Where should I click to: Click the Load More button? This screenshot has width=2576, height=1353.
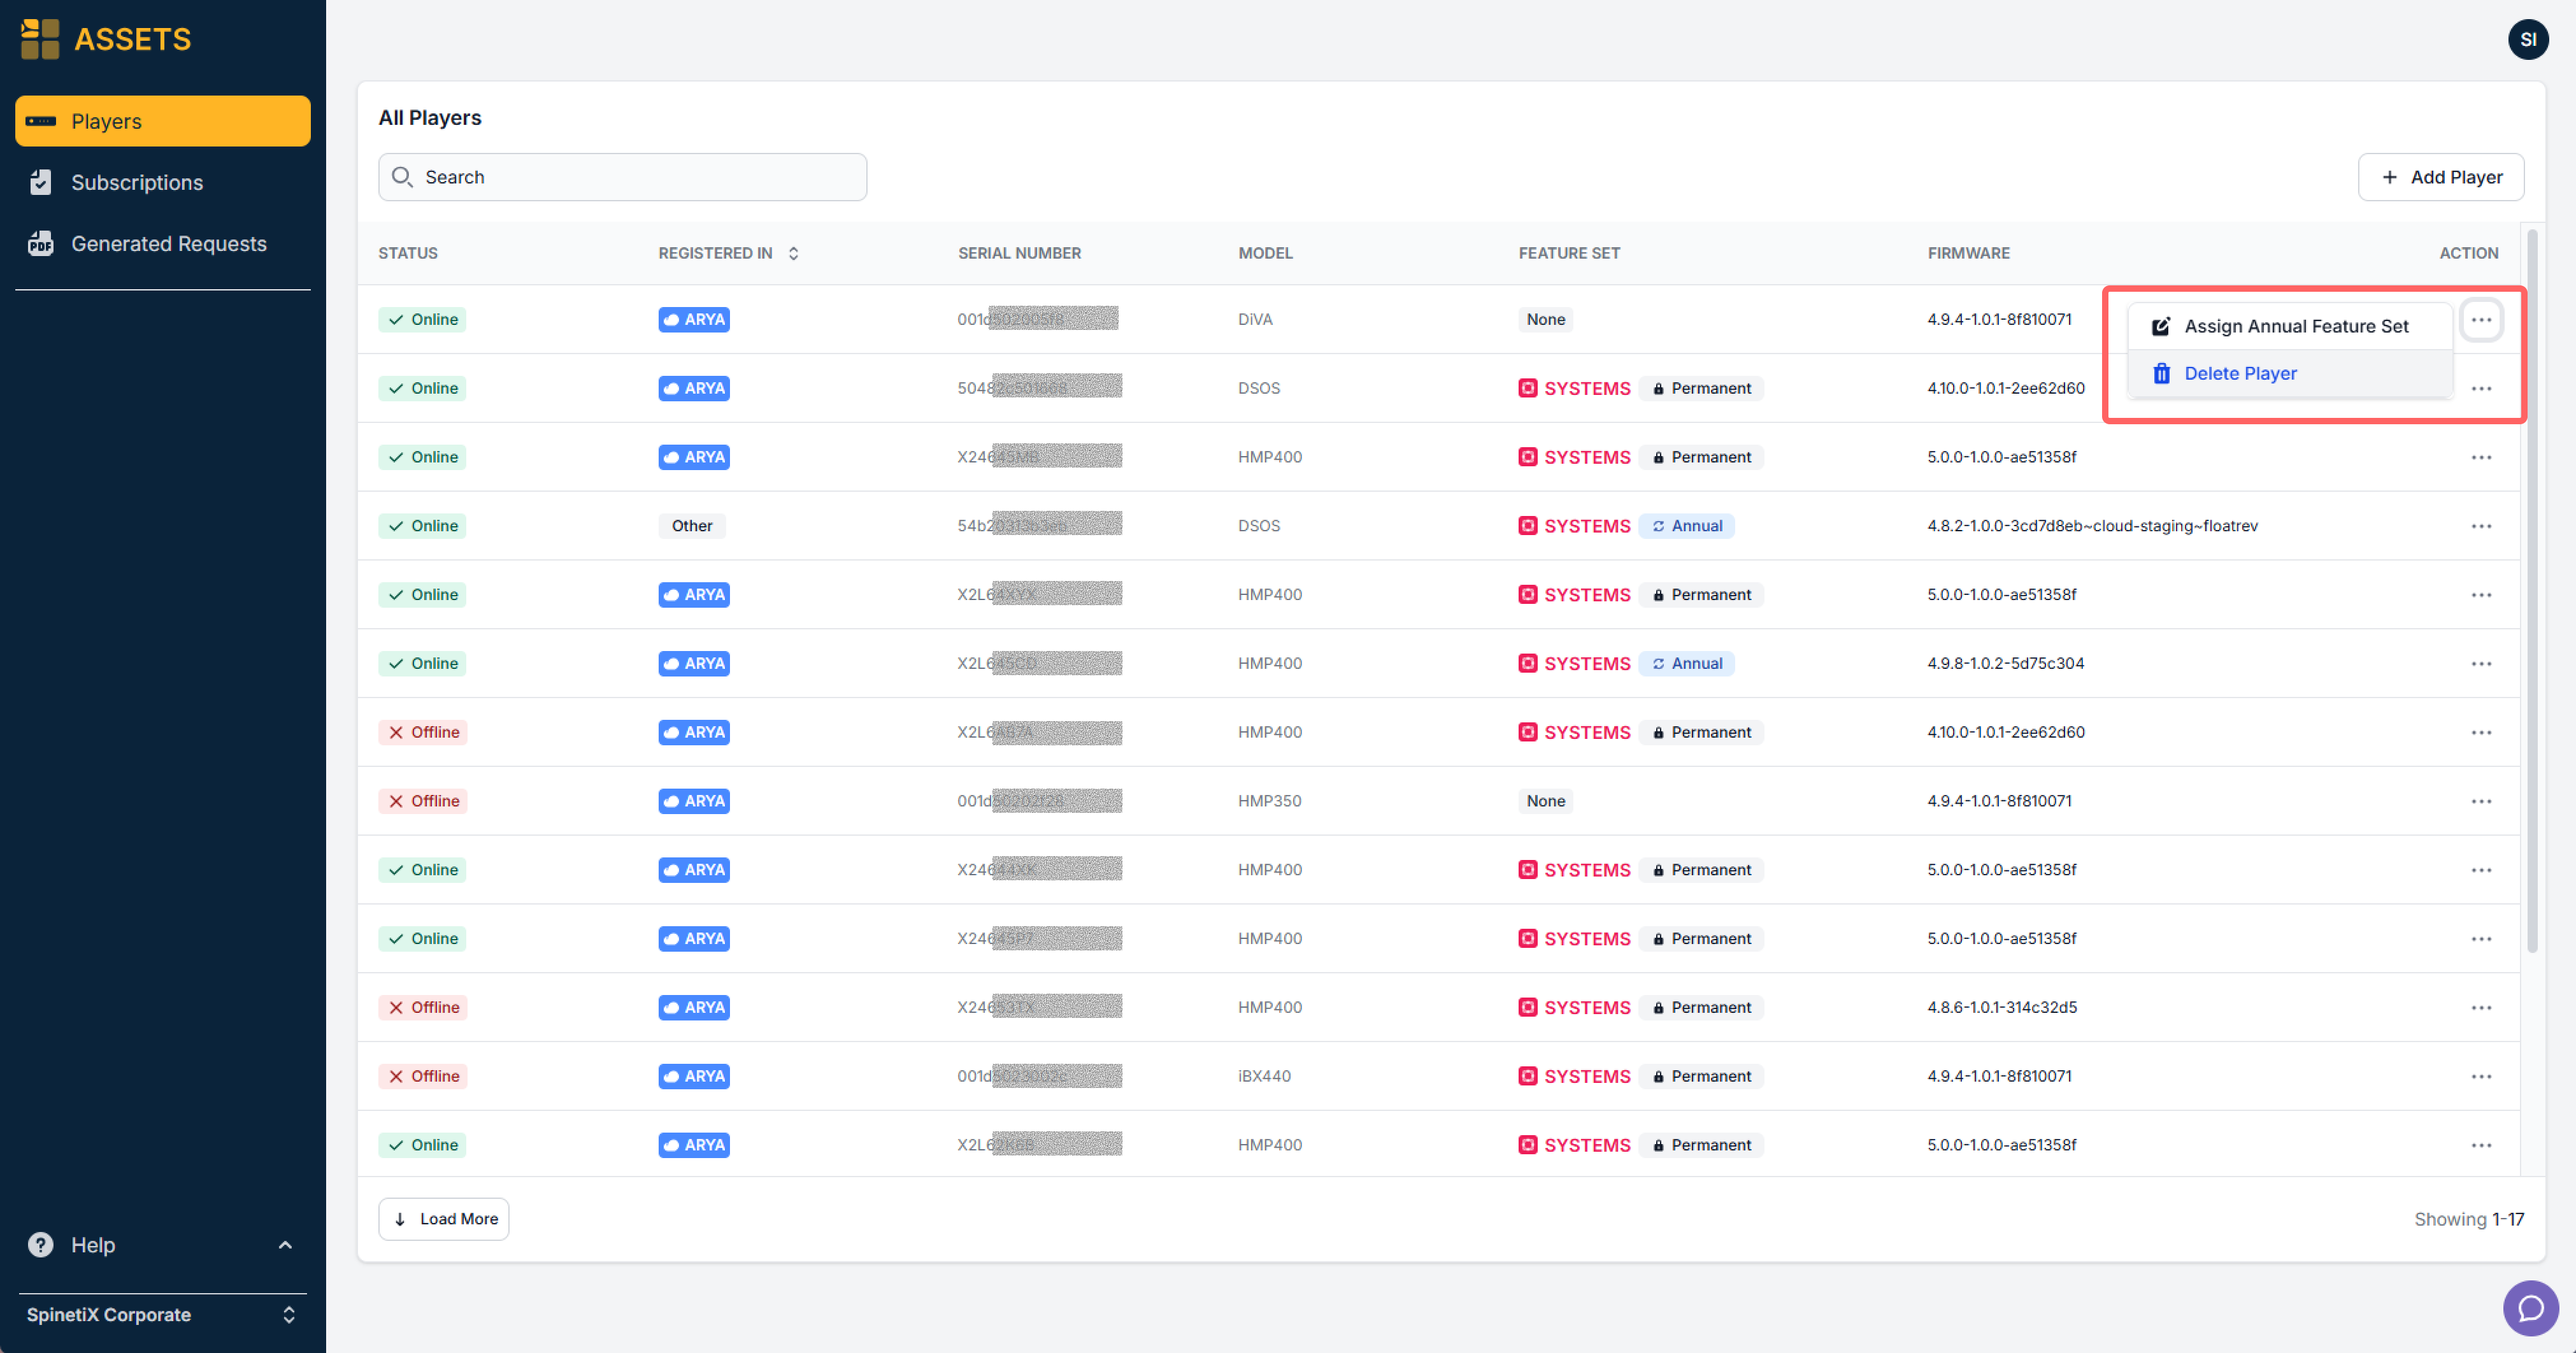pyautogui.click(x=444, y=1218)
